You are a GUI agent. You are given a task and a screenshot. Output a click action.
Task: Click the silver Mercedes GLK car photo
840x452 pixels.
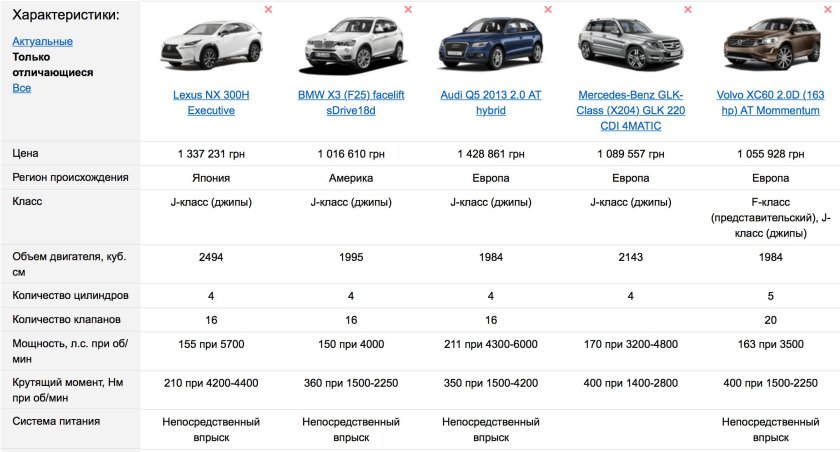click(631, 46)
